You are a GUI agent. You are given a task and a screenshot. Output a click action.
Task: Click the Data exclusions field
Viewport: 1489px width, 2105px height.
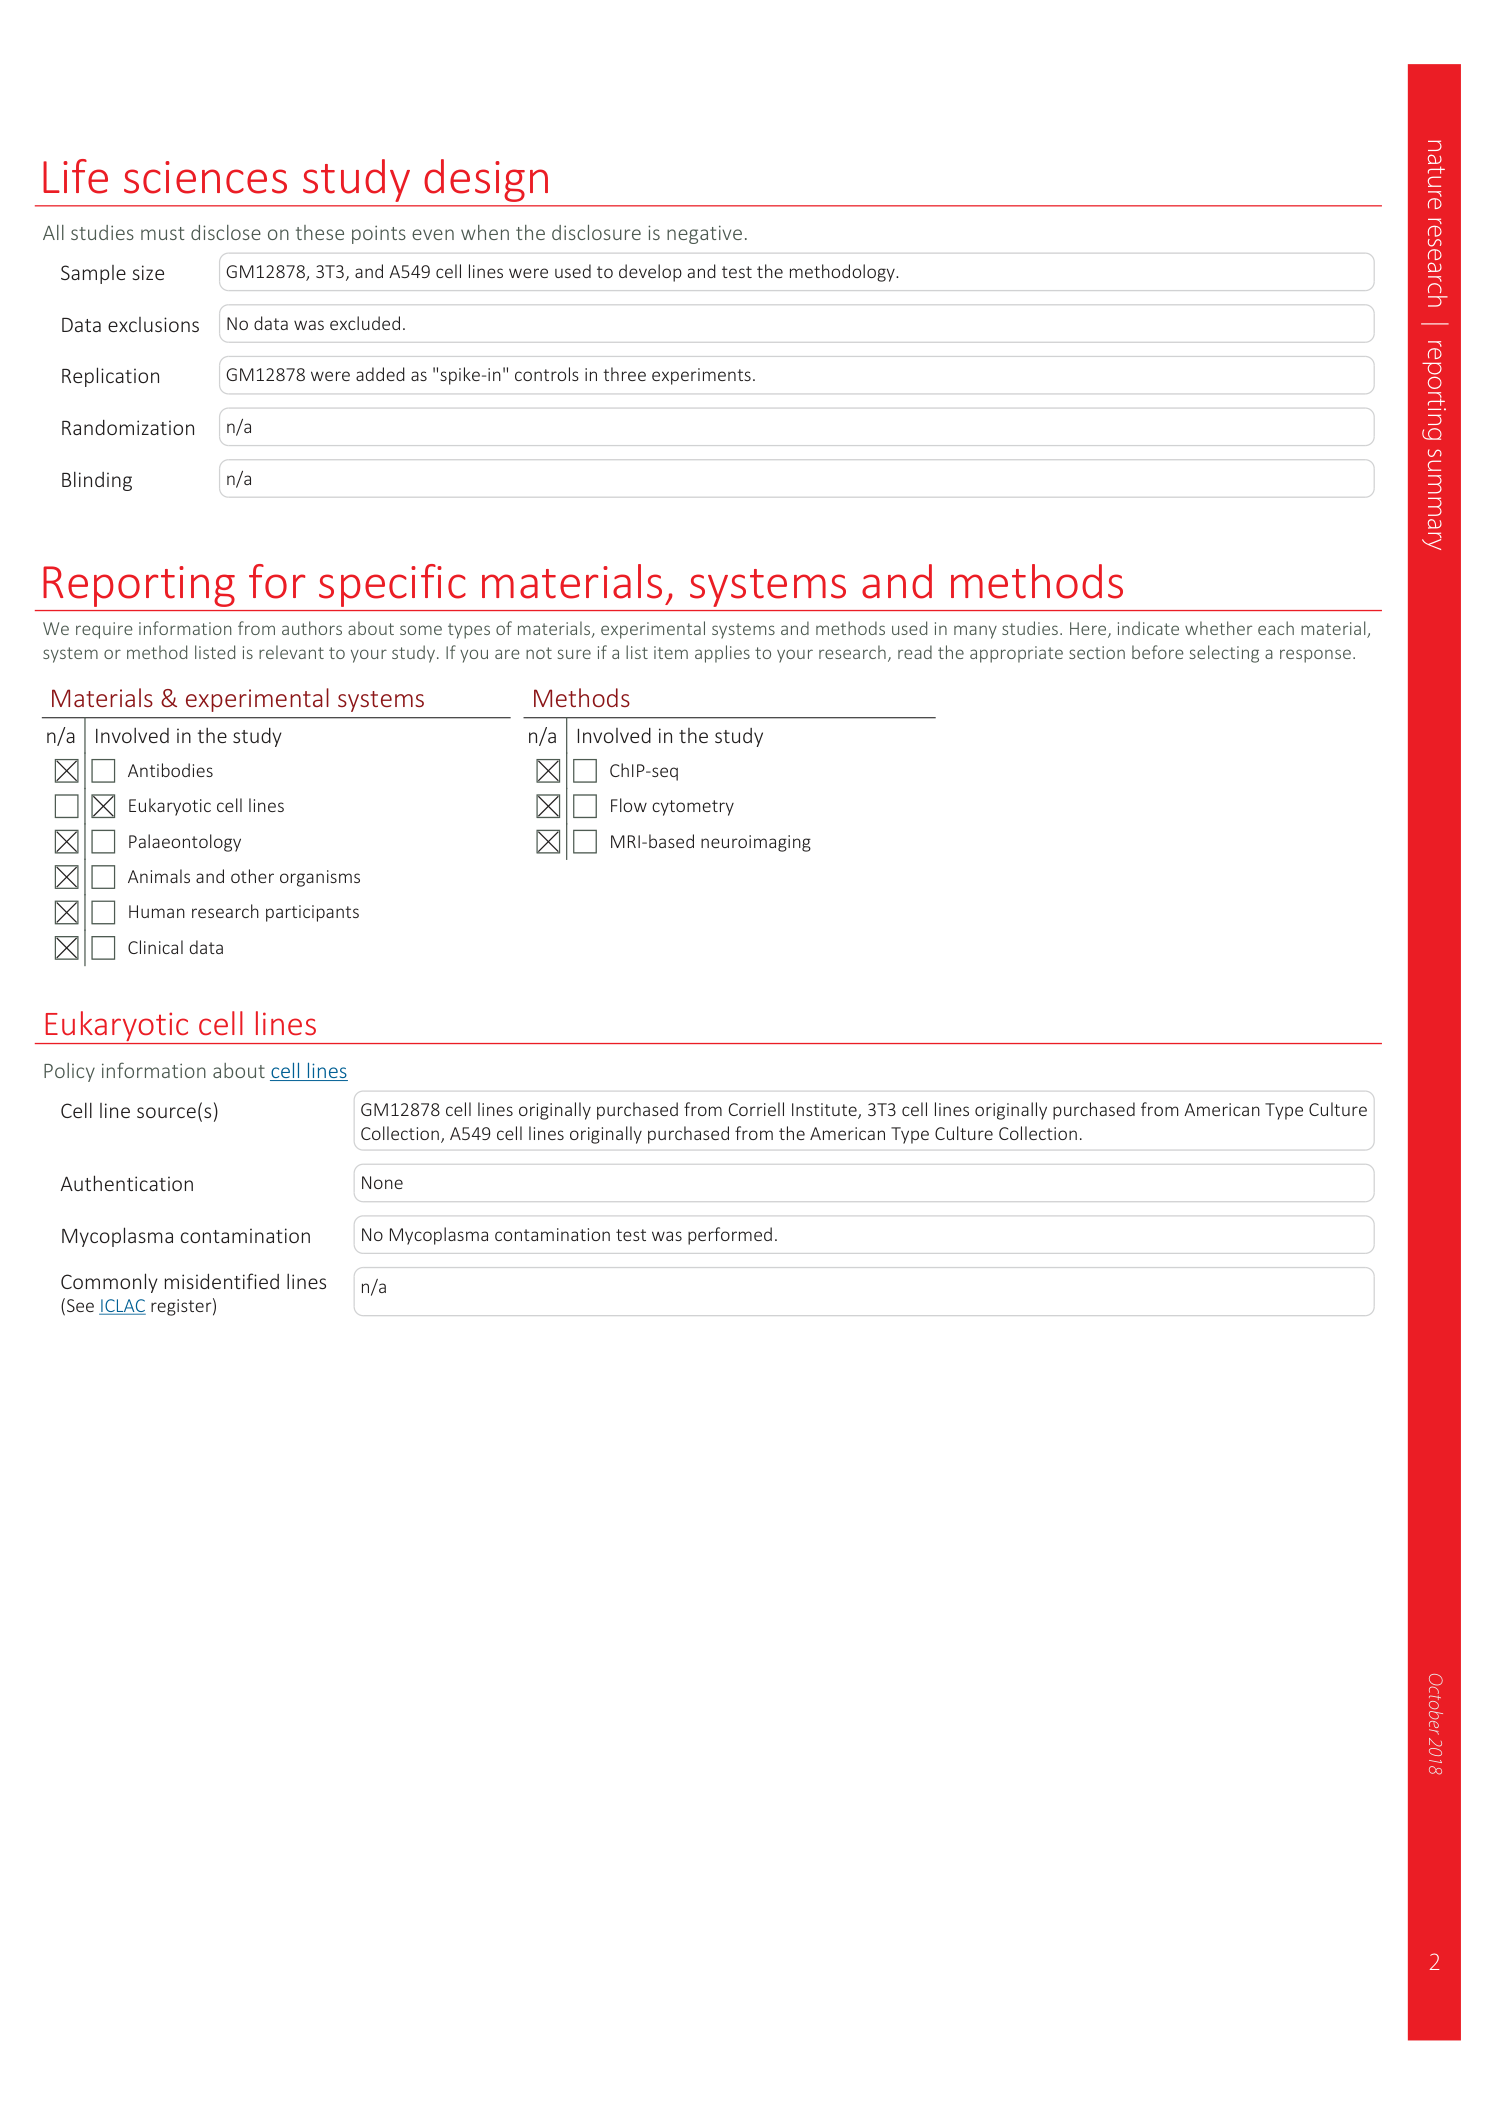coord(796,324)
